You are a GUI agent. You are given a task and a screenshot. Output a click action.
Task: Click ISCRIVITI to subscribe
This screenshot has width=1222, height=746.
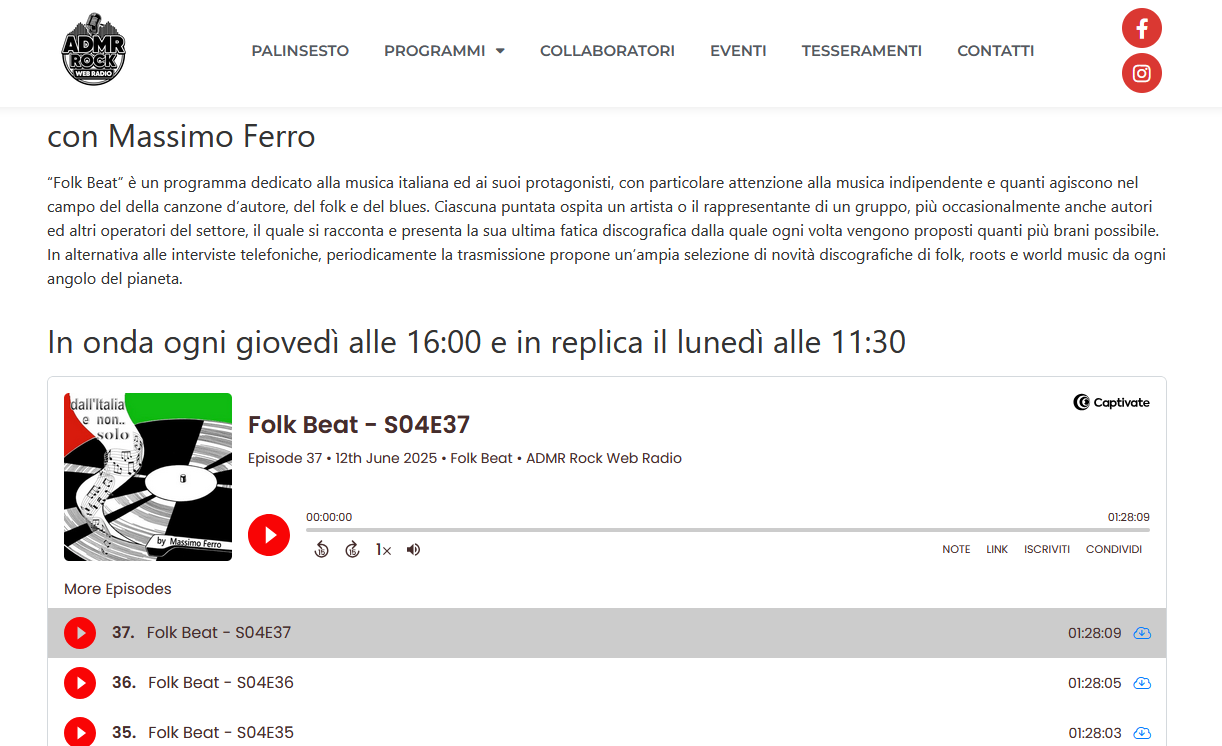coord(1047,549)
